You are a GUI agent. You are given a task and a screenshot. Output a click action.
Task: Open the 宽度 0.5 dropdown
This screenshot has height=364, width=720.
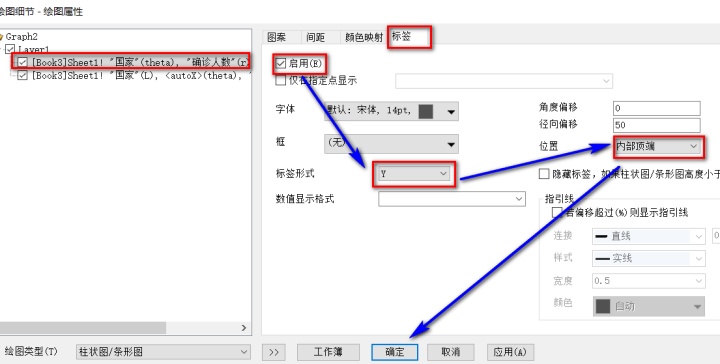pyautogui.click(x=648, y=280)
